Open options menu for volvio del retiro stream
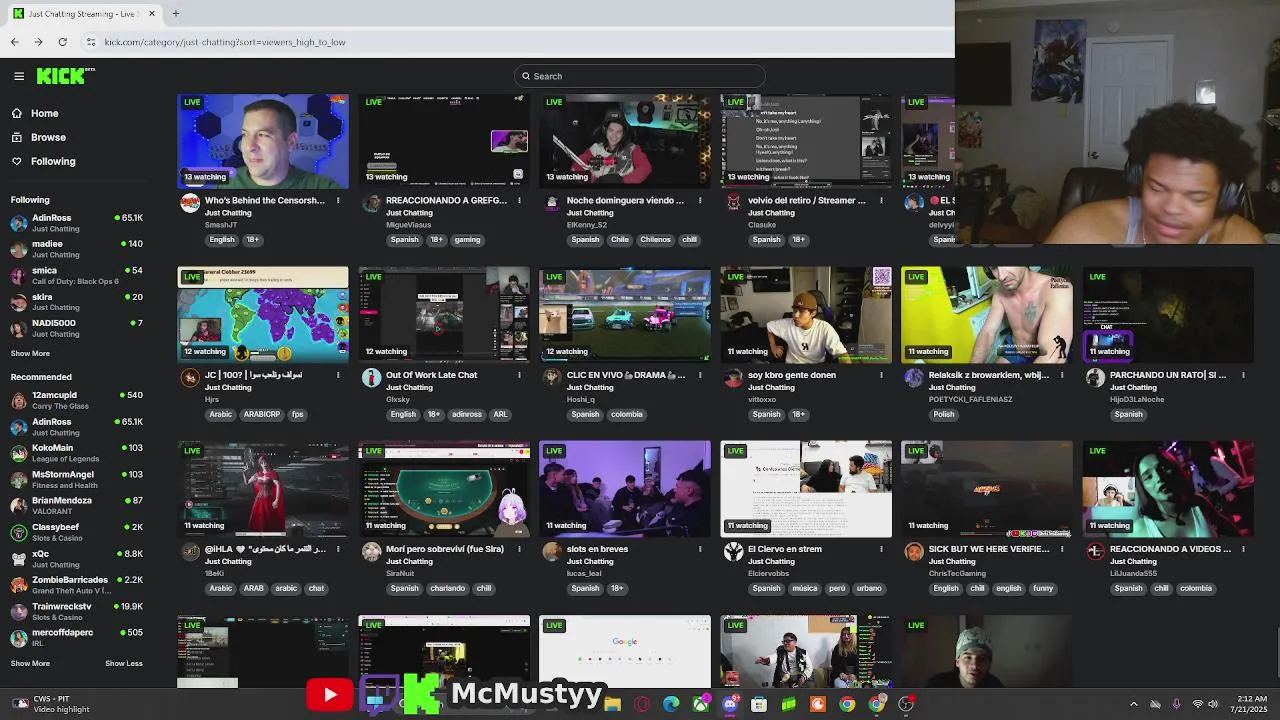Viewport: 1280px width, 720px height. pyautogui.click(x=881, y=200)
